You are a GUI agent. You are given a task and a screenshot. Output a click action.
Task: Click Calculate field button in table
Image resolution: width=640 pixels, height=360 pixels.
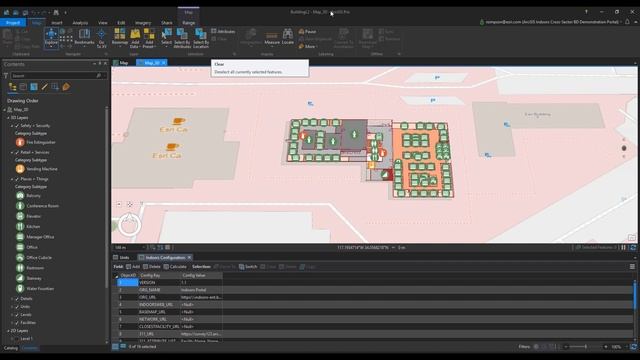coord(175,267)
